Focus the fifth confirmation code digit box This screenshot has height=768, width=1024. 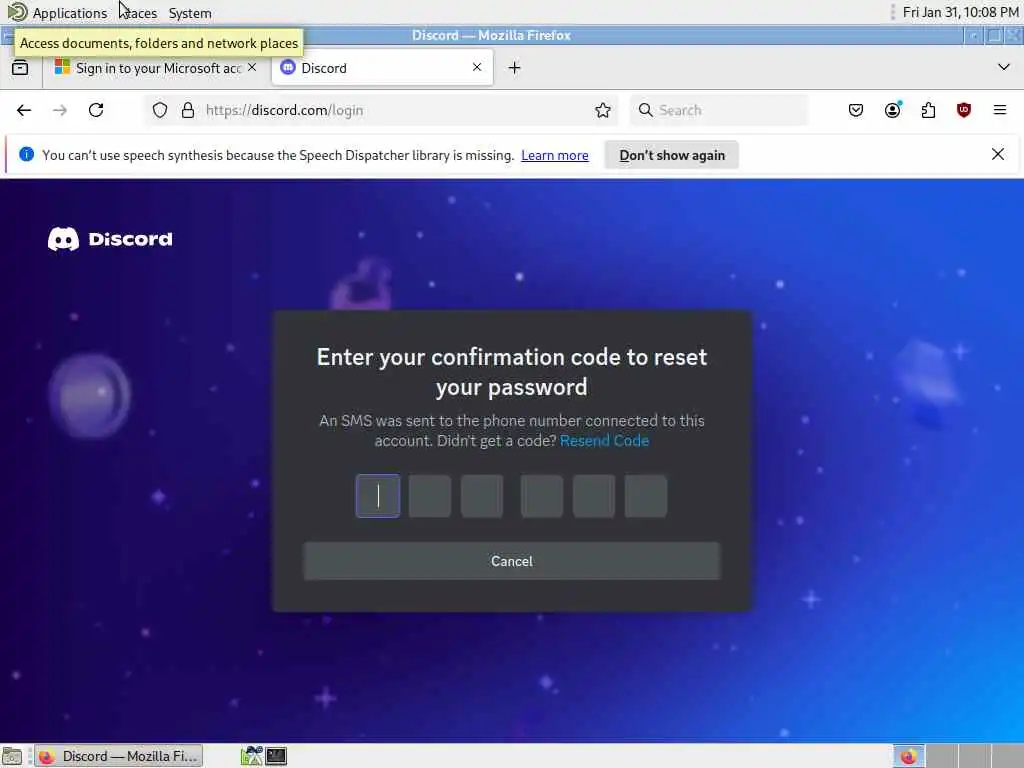pos(594,496)
